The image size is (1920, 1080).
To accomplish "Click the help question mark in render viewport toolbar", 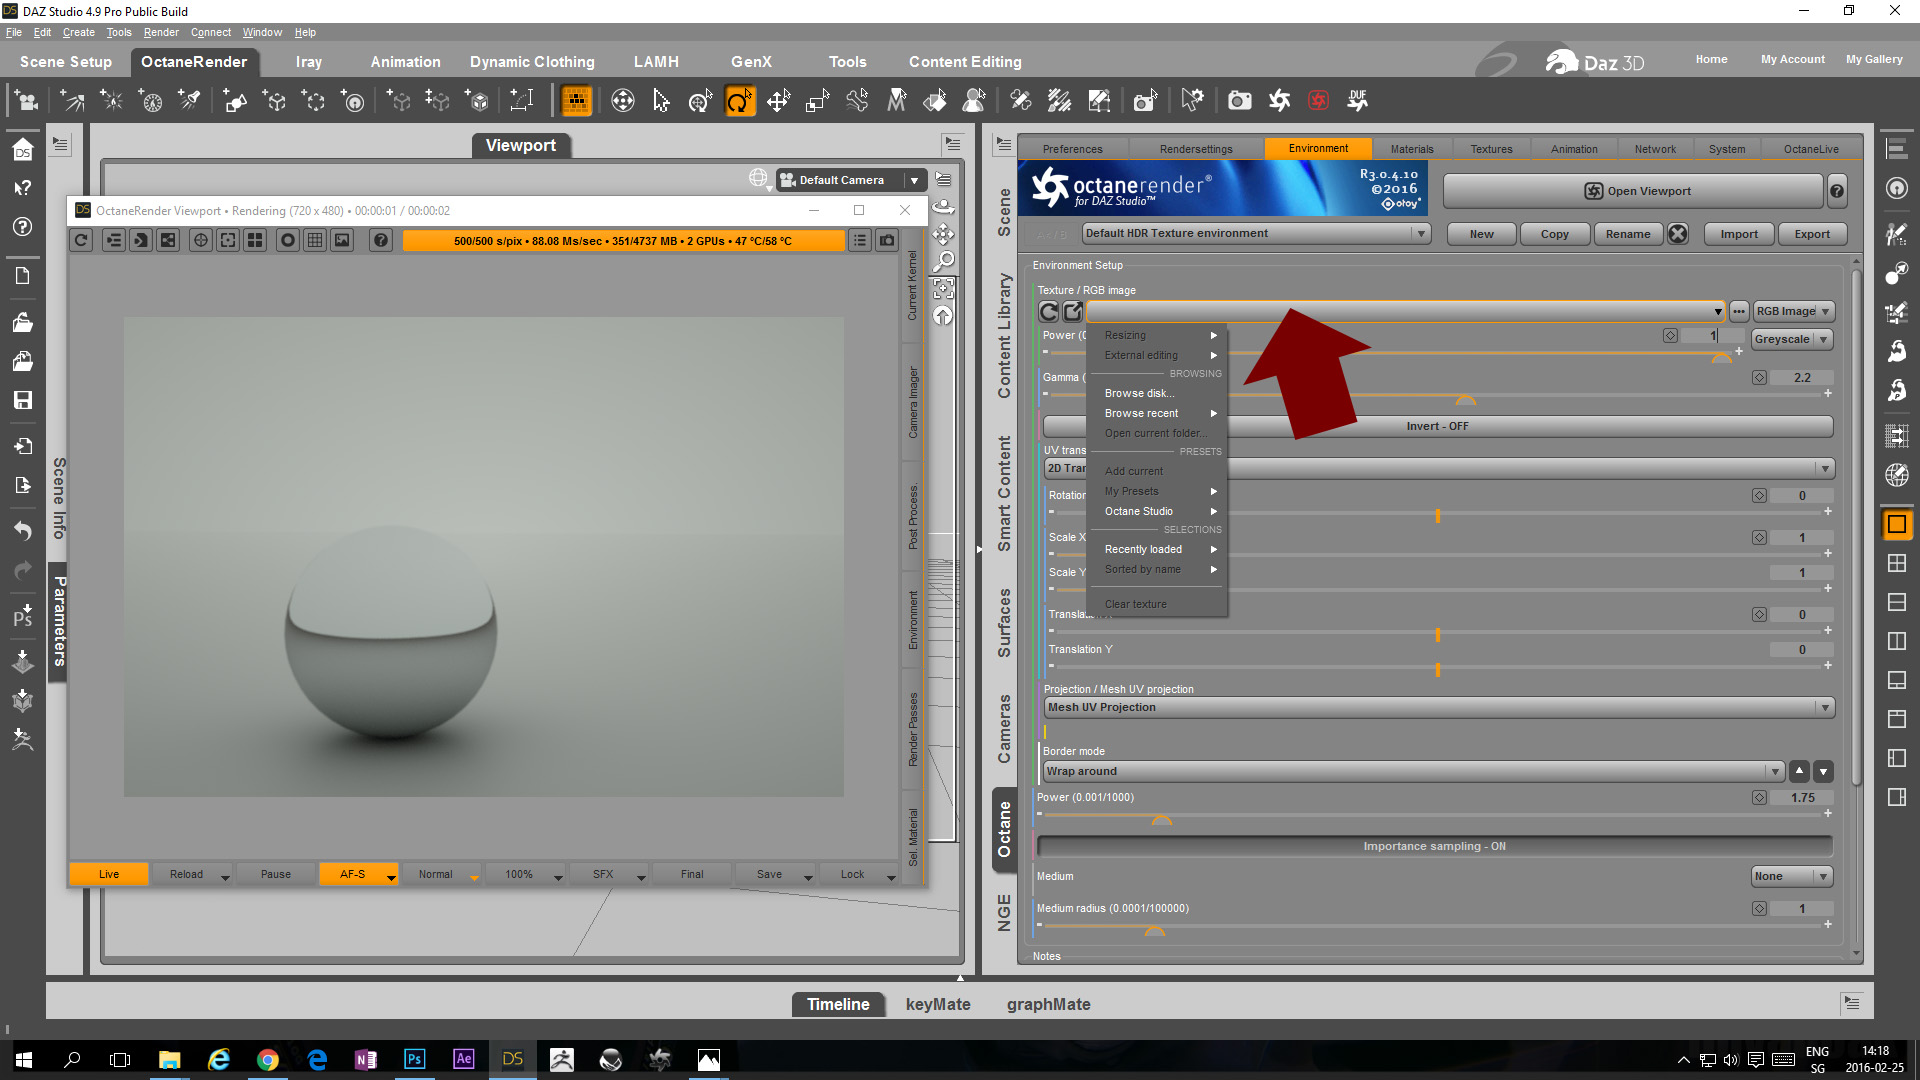I will pos(380,240).
